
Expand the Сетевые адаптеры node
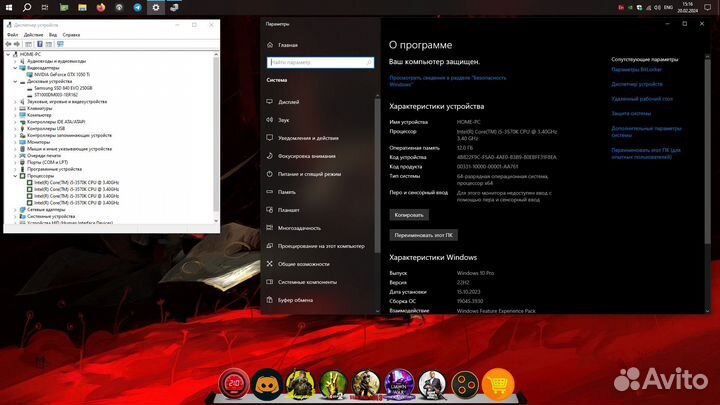(x=15, y=209)
